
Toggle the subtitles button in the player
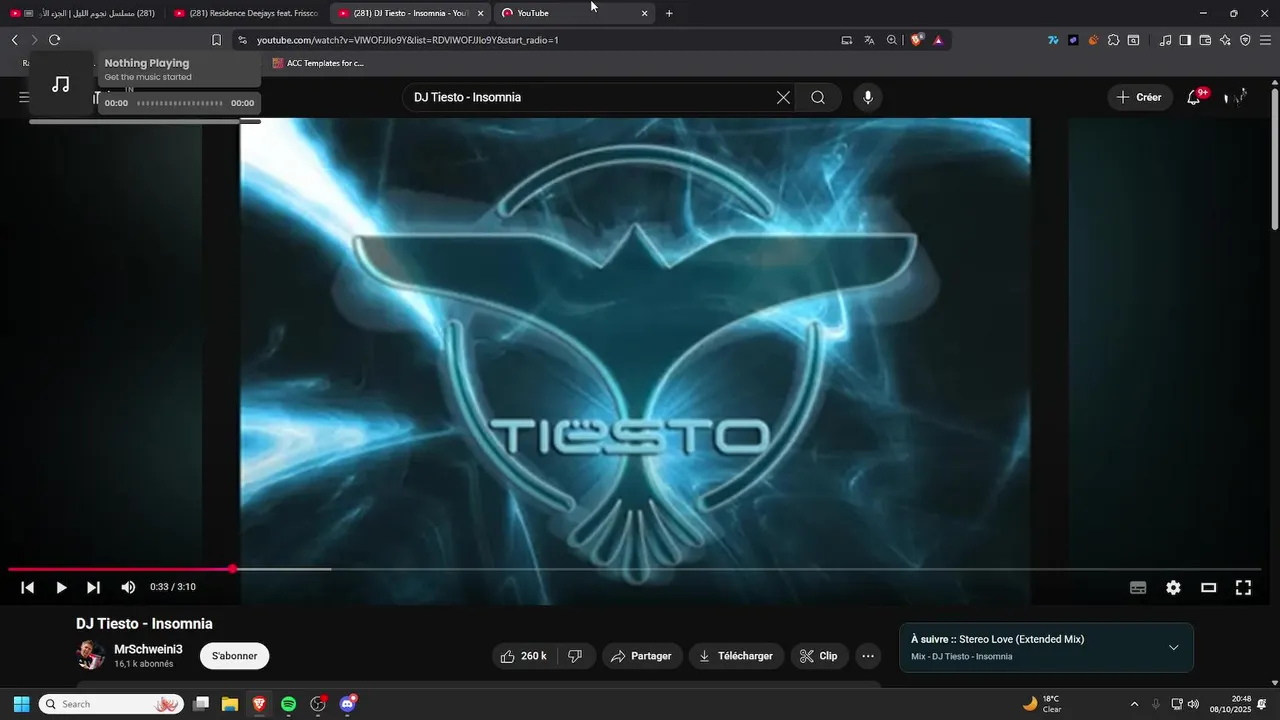[1138, 588]
